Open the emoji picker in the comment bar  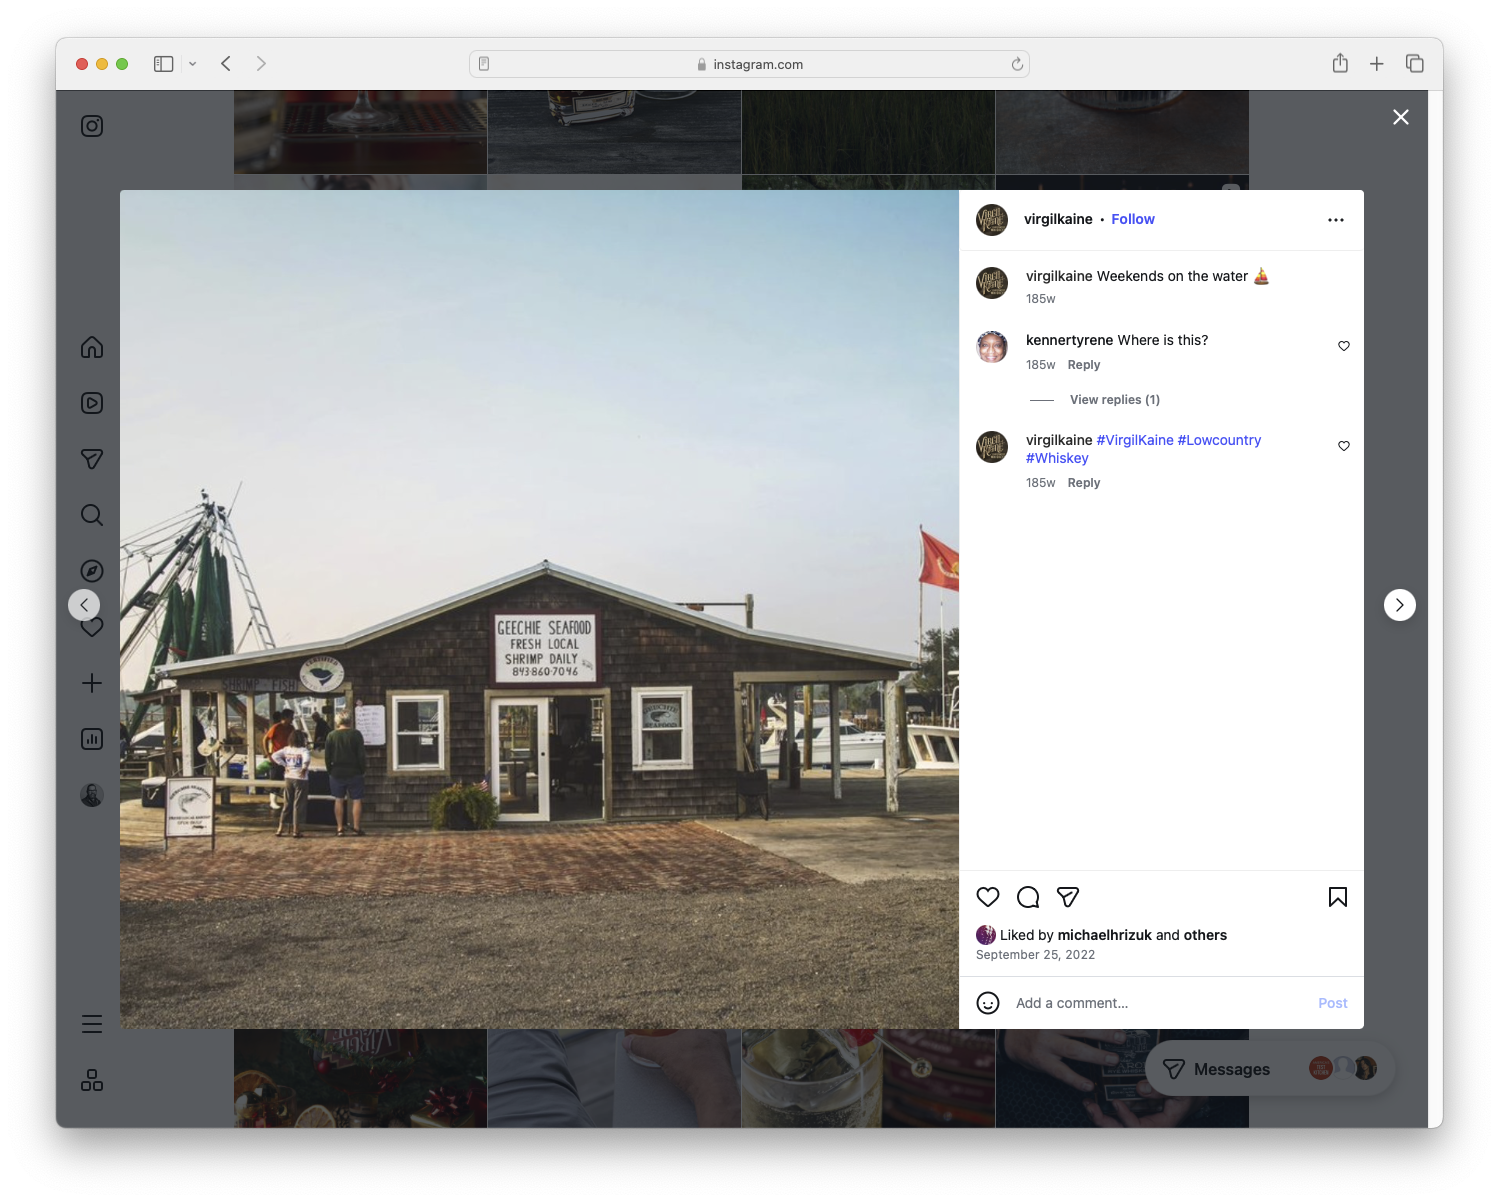[x=988, y=1002]
